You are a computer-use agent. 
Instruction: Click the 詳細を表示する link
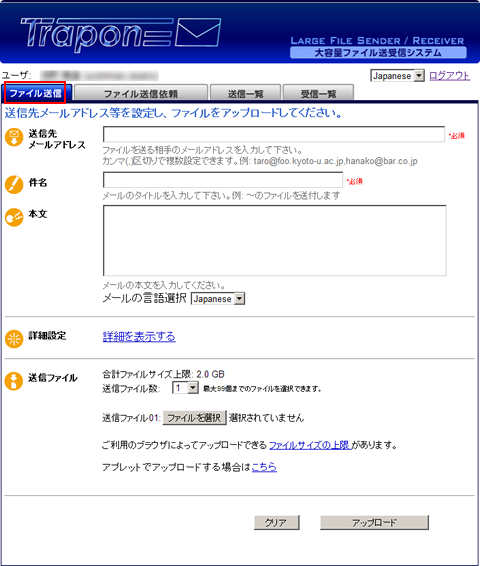click(x=139, y=337)
